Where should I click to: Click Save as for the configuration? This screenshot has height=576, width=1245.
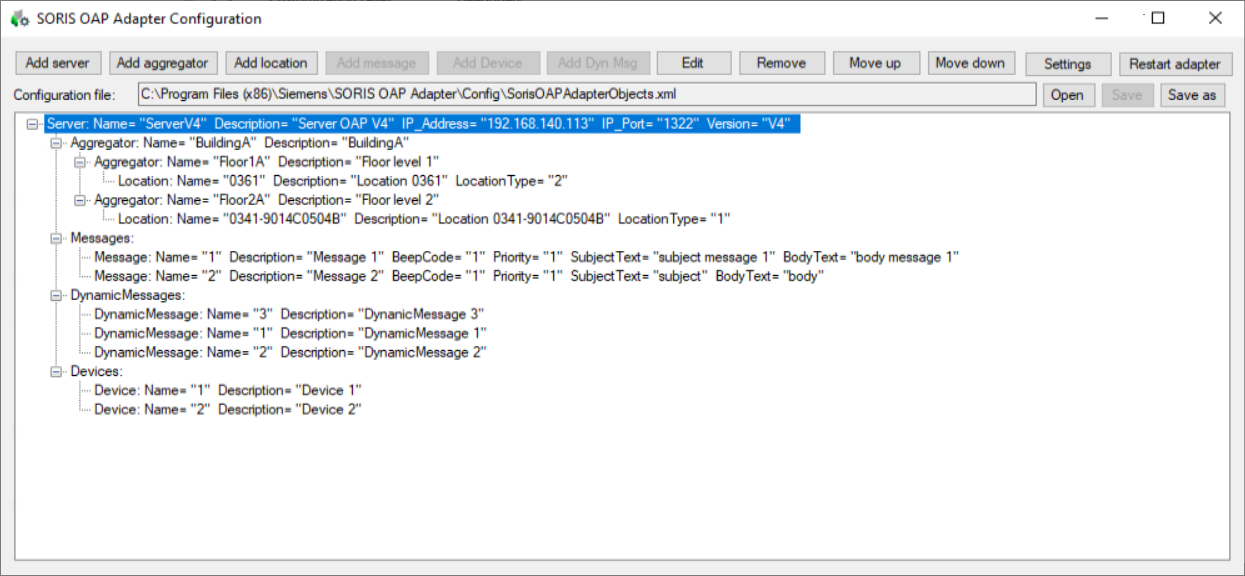[x=1198, y=95]
